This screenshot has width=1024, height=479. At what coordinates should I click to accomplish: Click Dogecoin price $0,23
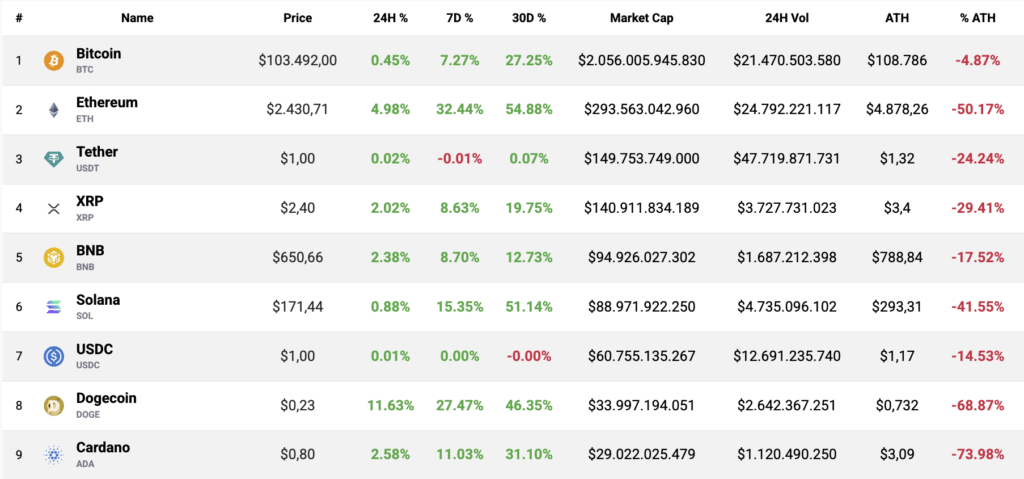coord(298,405)
